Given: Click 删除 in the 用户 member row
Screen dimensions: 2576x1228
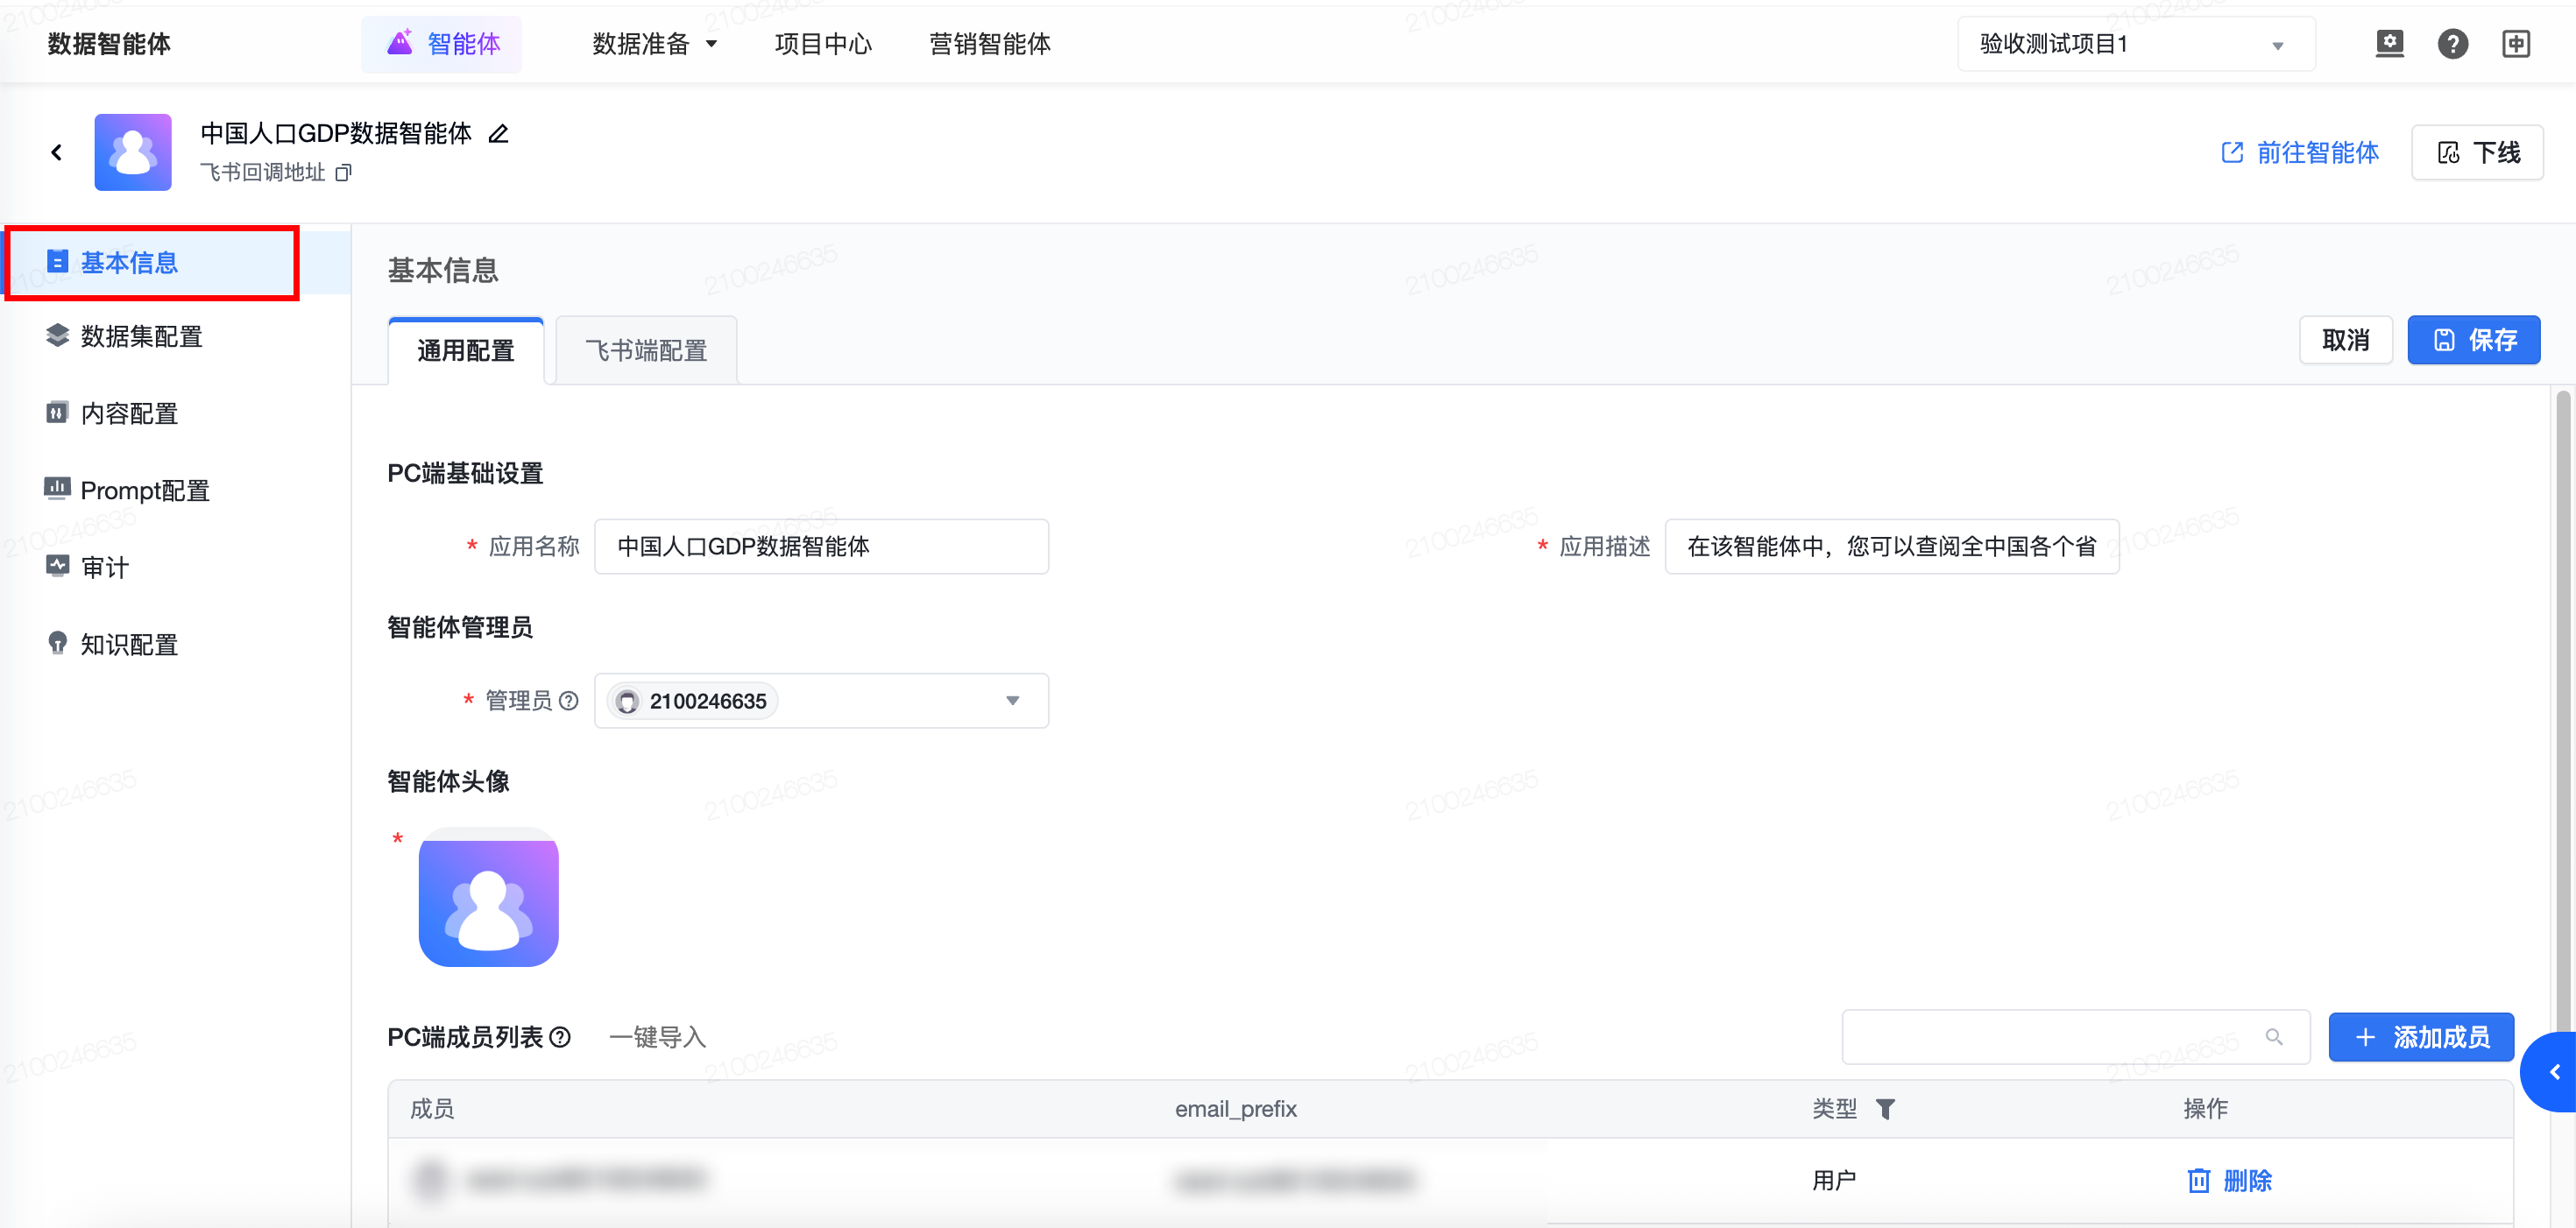Looking at the screenshot, I should (2229, 1181).
